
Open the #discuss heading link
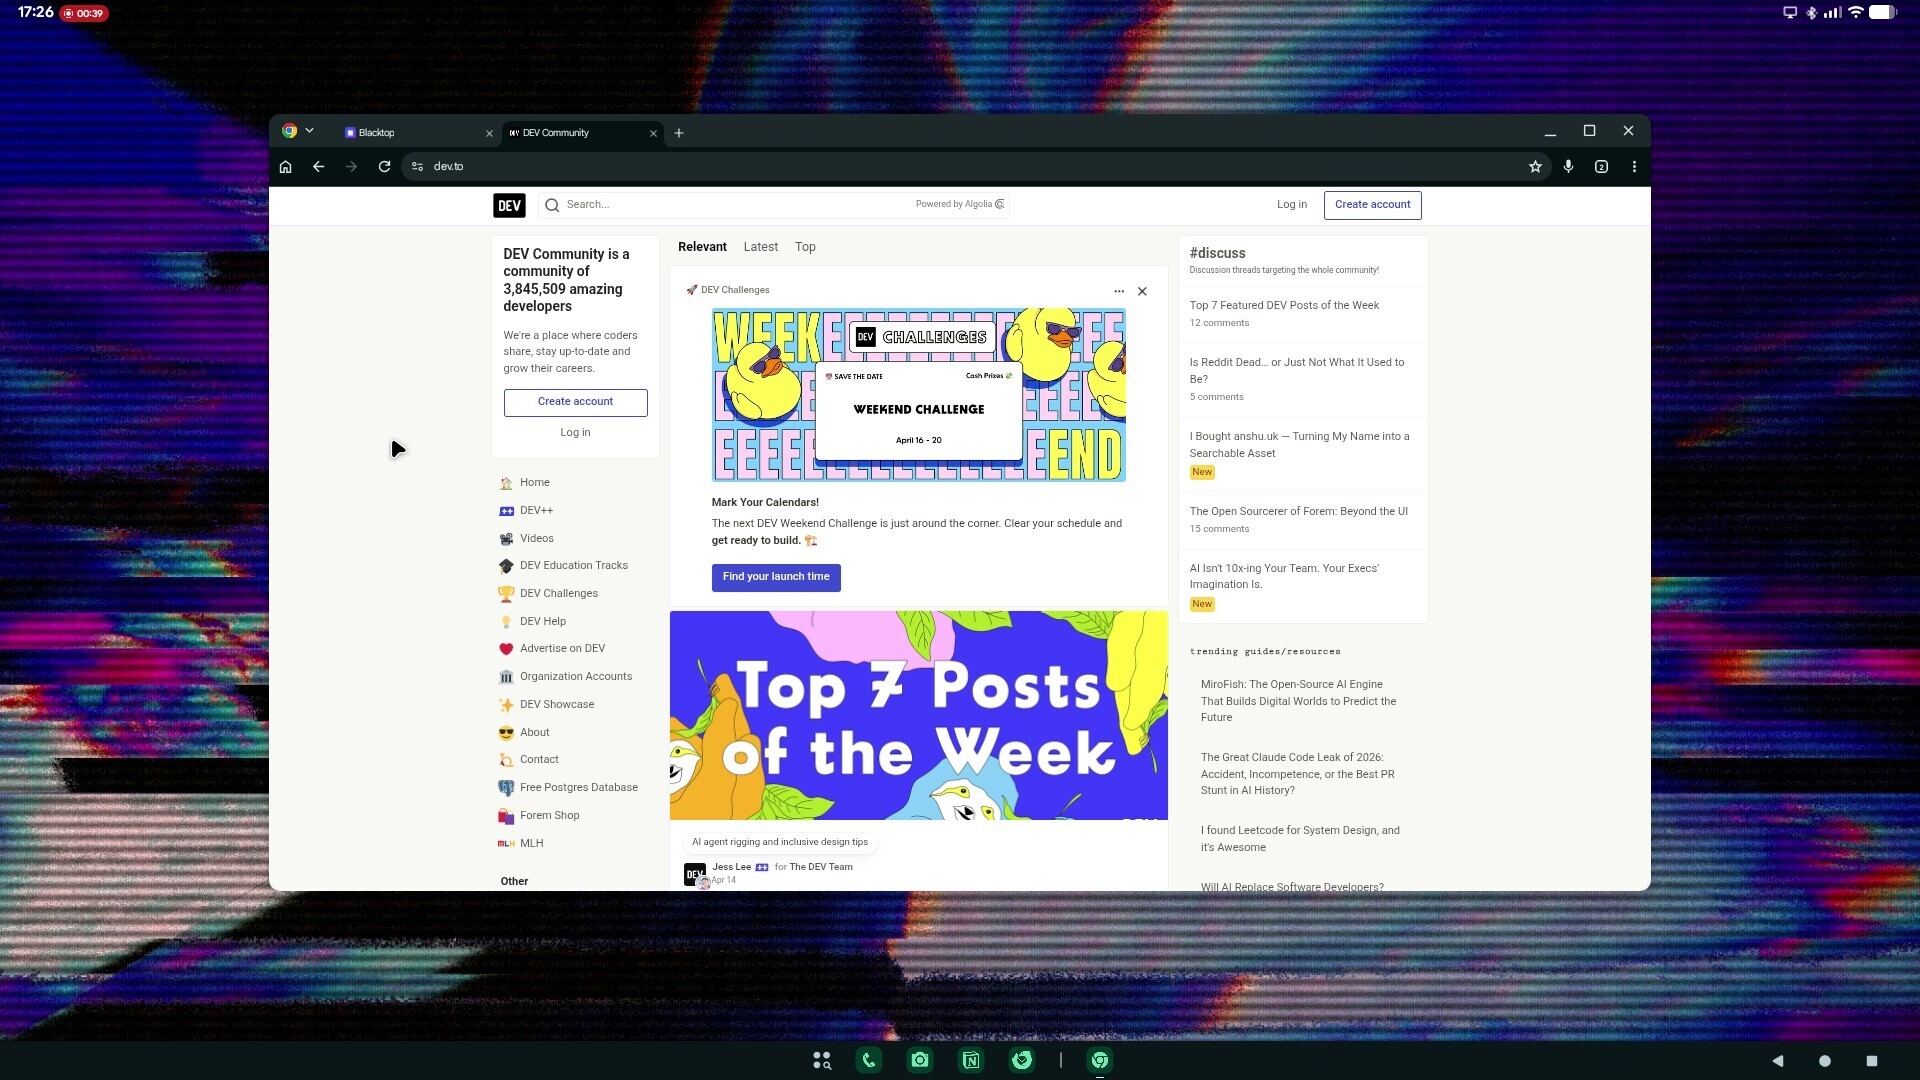(x=1217, y=254)
